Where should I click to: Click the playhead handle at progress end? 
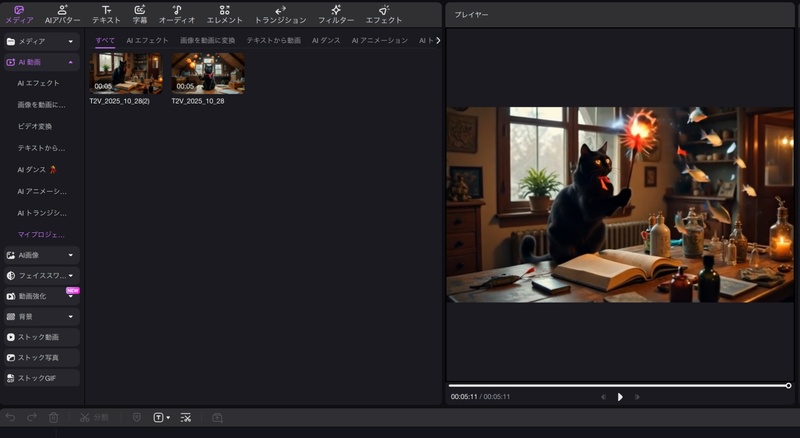point(788,386)
